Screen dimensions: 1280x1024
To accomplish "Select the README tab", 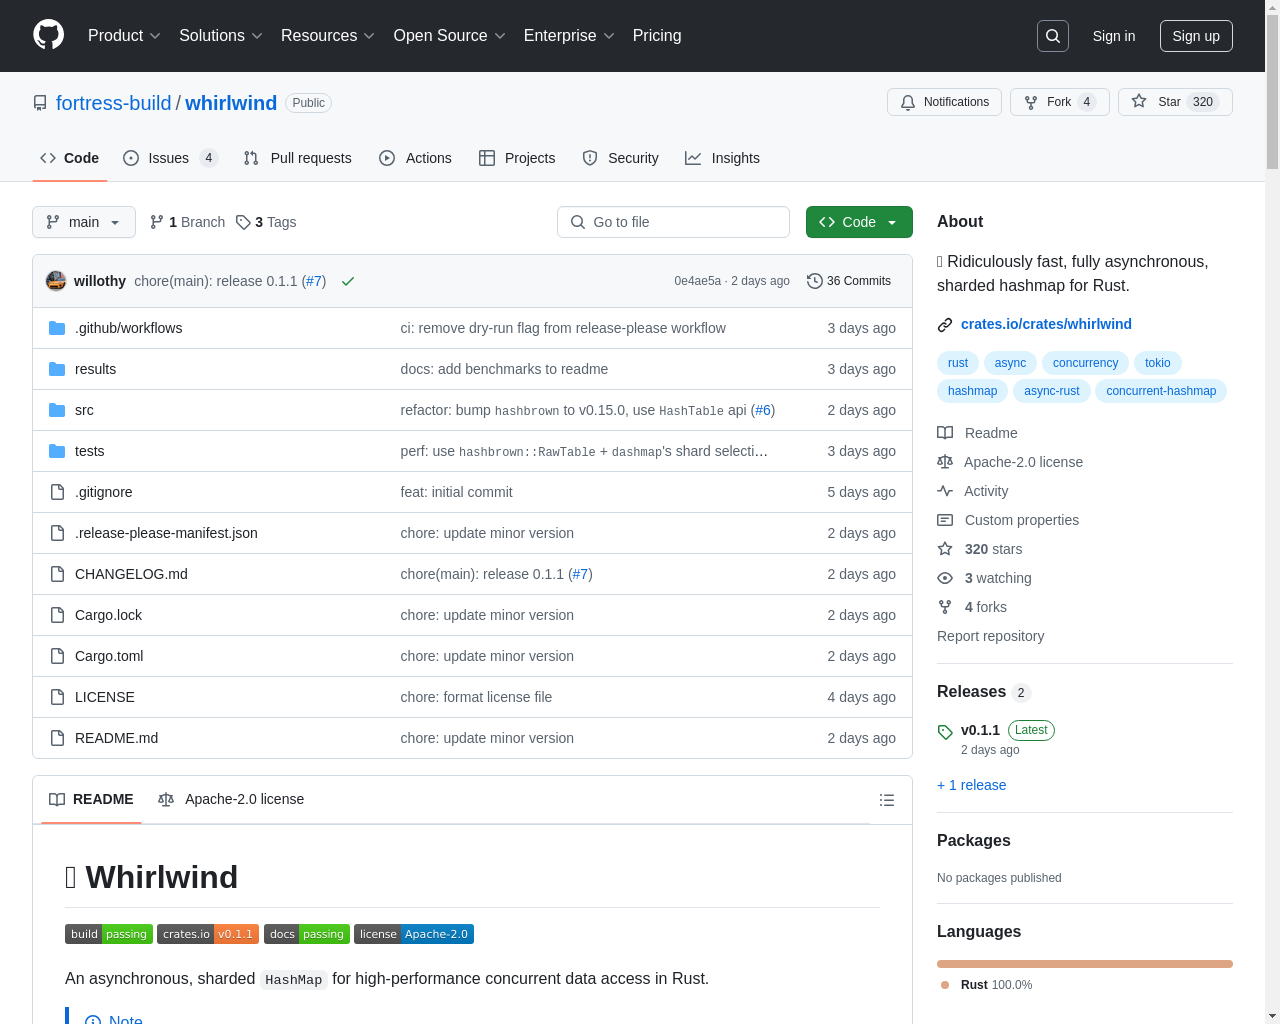I will click(91, 800).
